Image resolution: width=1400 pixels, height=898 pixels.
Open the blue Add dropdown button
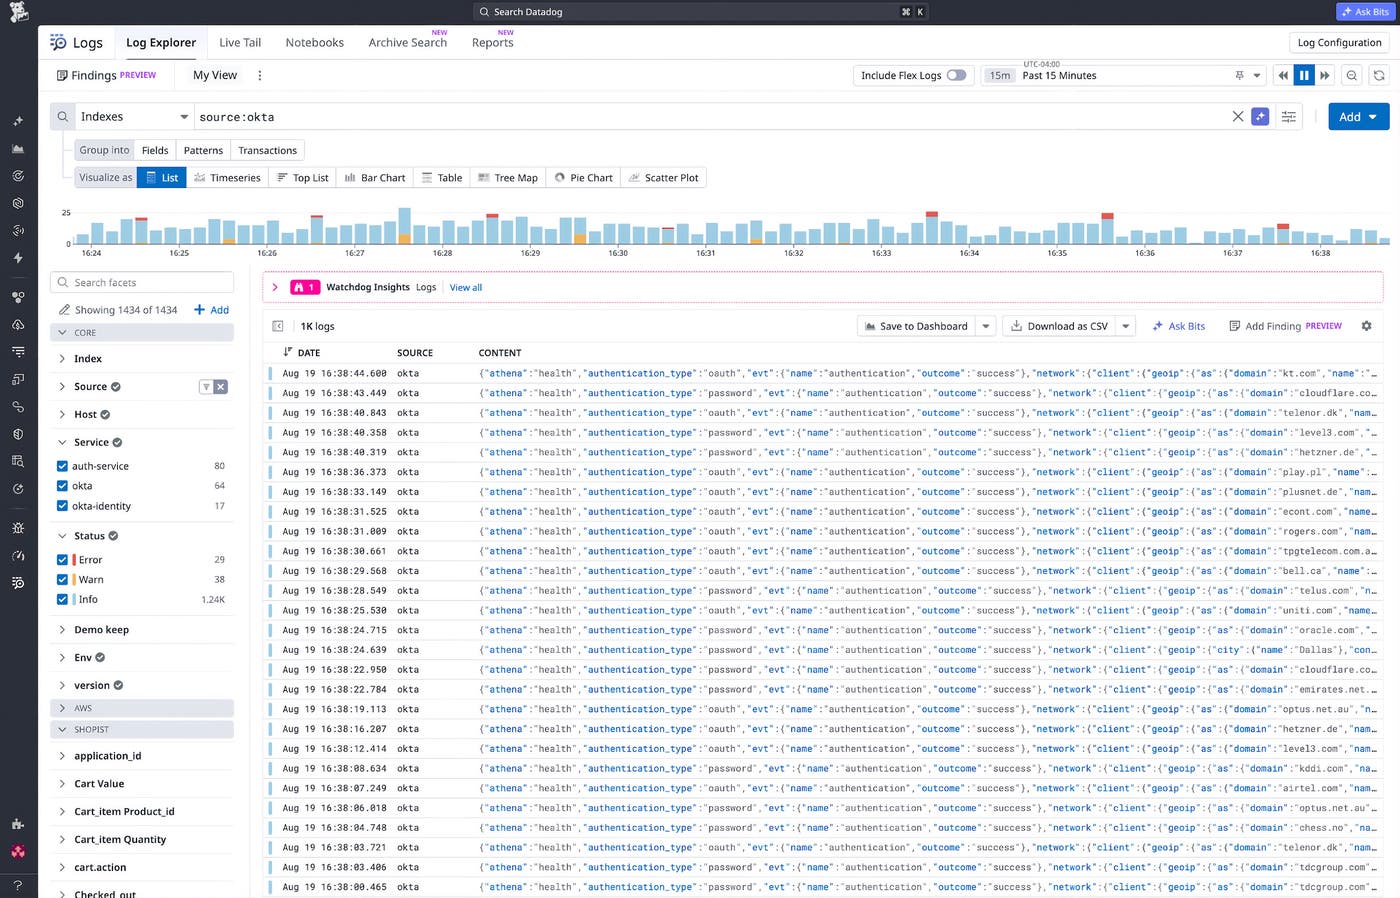[1359, 117]
